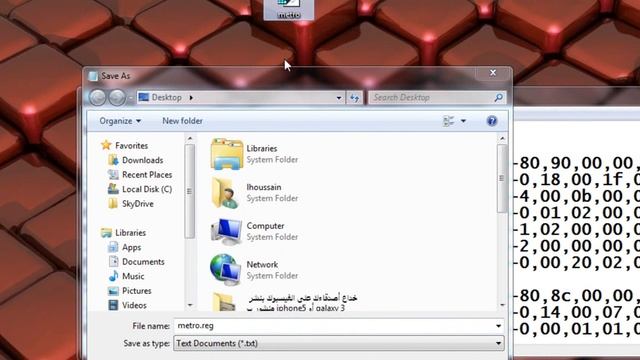640x360 pixels.
Task: Expand the view options dropdown arrow
Action: tap(463, 121)
